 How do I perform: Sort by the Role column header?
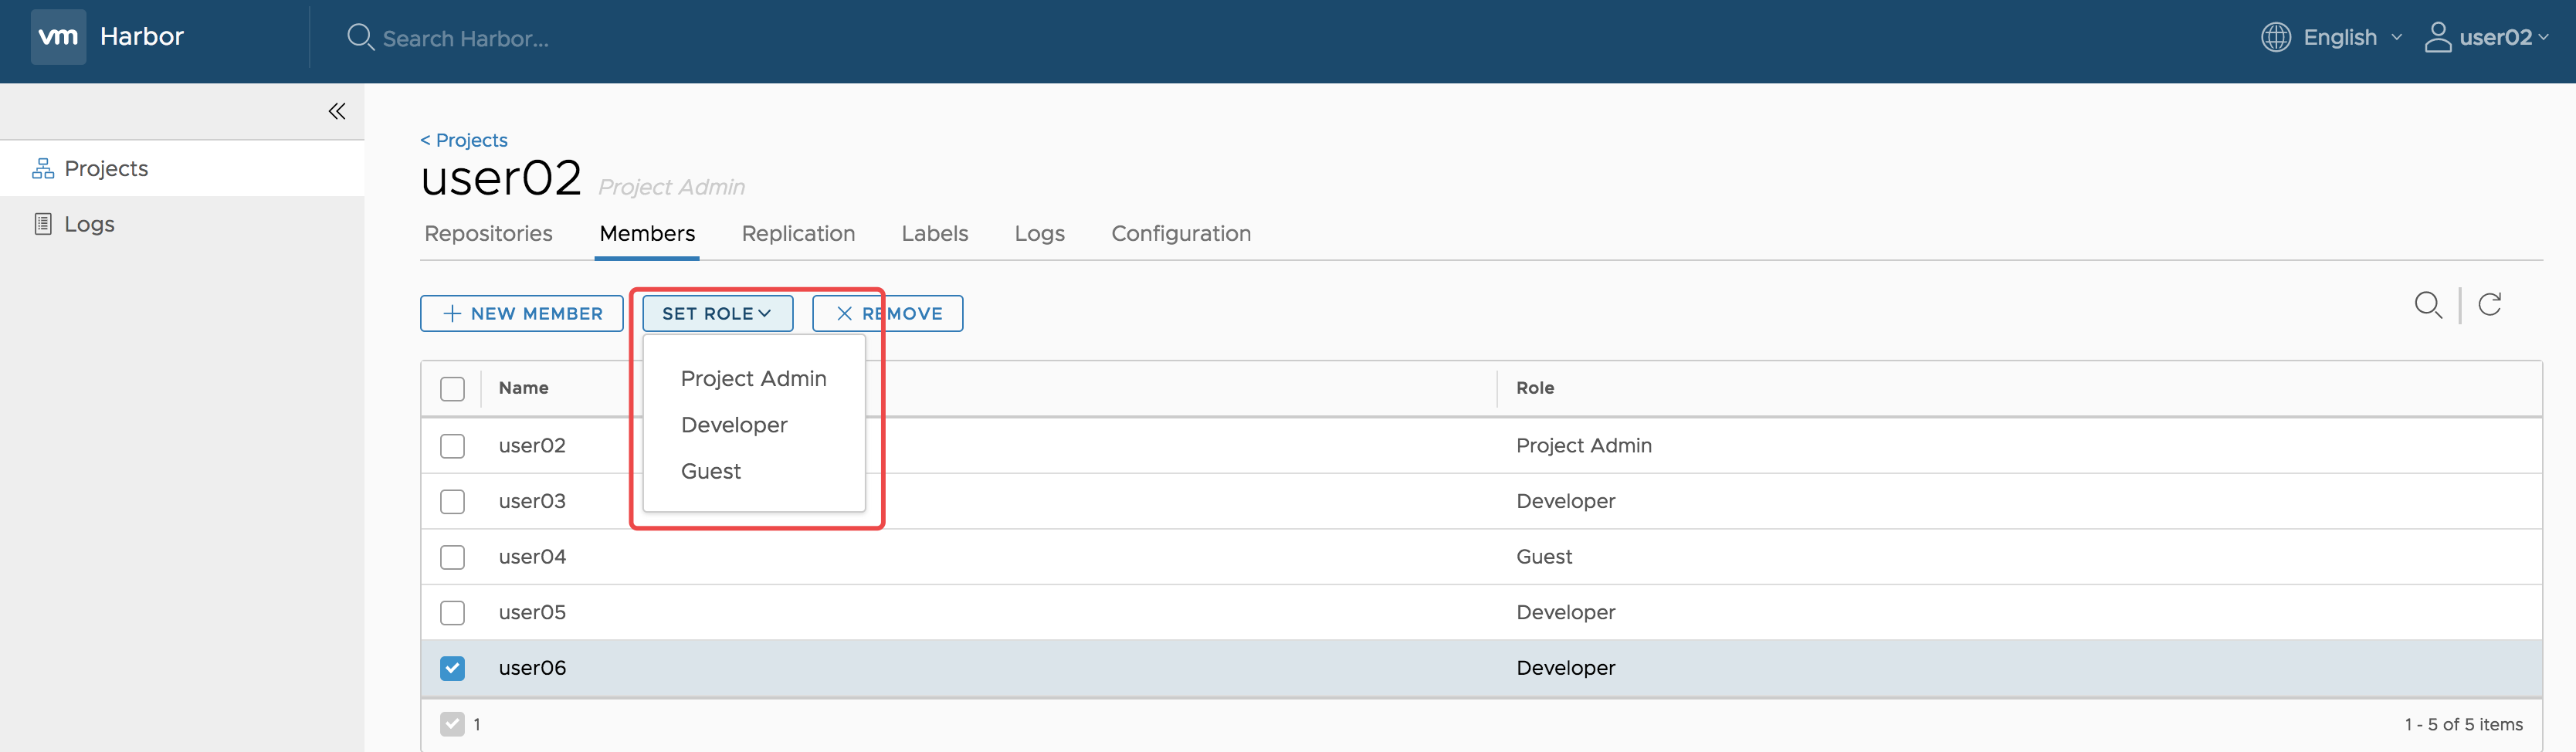point(1534,388)
